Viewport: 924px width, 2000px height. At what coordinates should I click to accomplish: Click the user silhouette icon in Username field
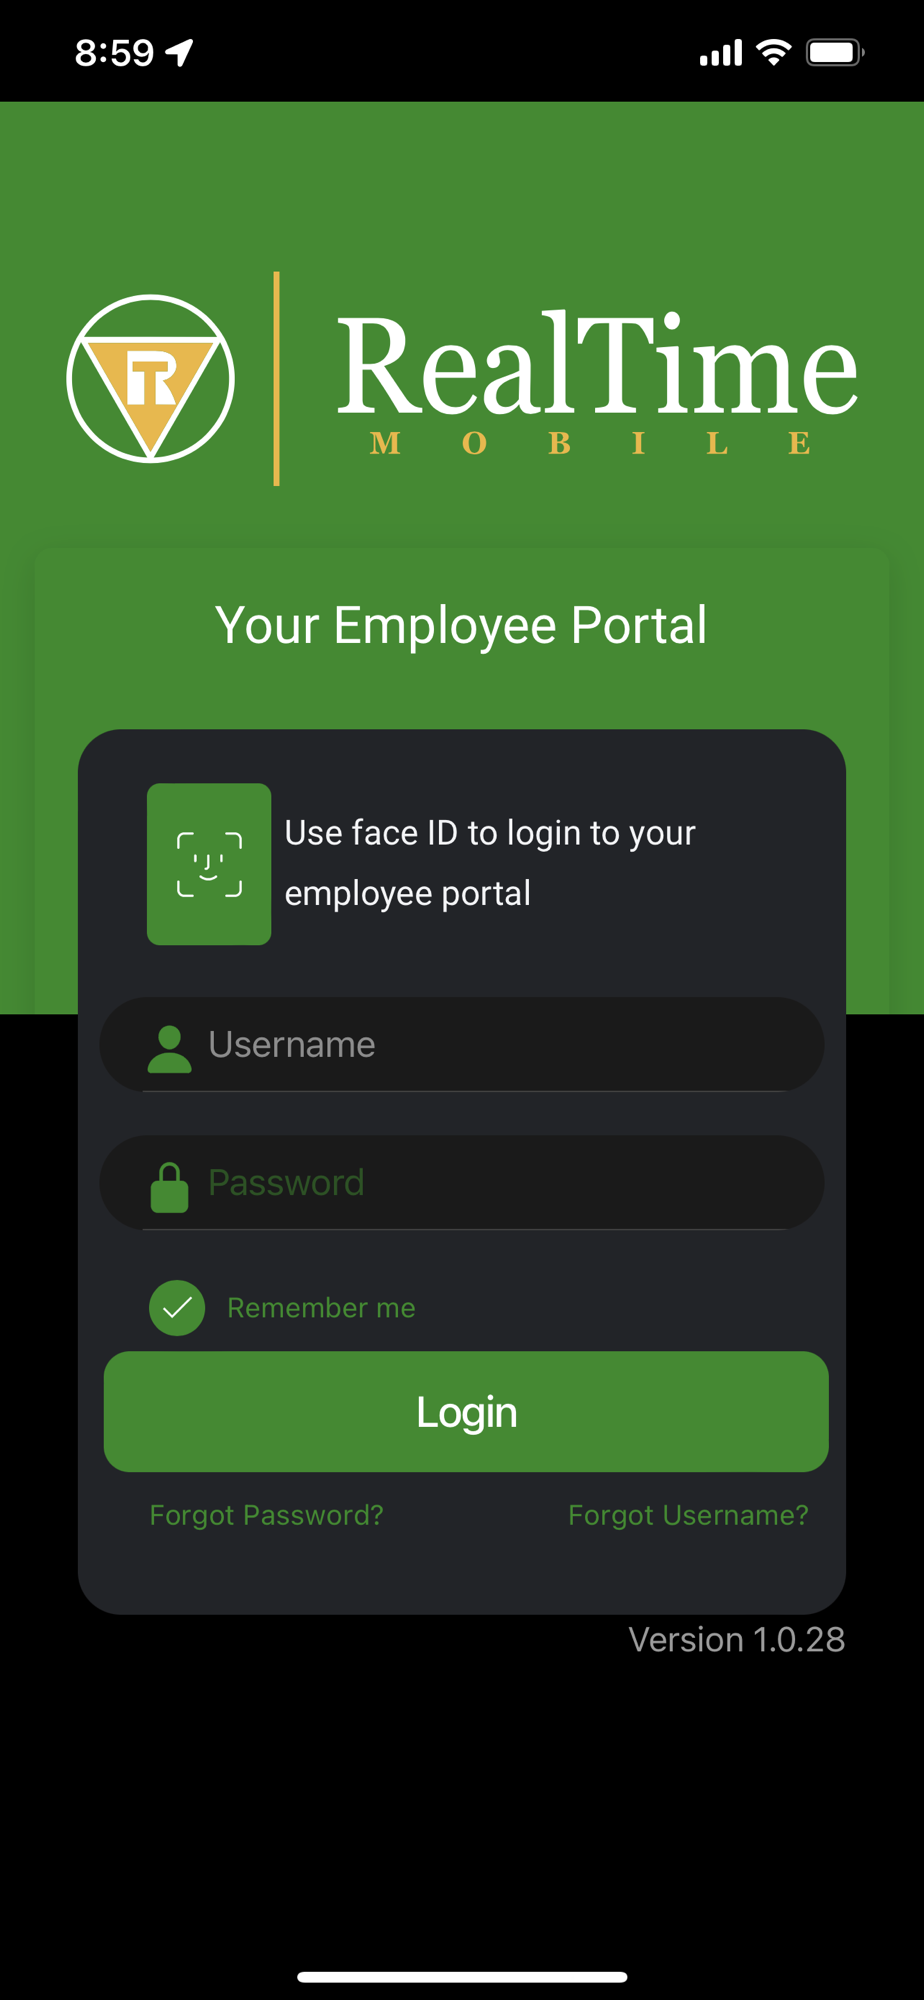point(169,1049)
